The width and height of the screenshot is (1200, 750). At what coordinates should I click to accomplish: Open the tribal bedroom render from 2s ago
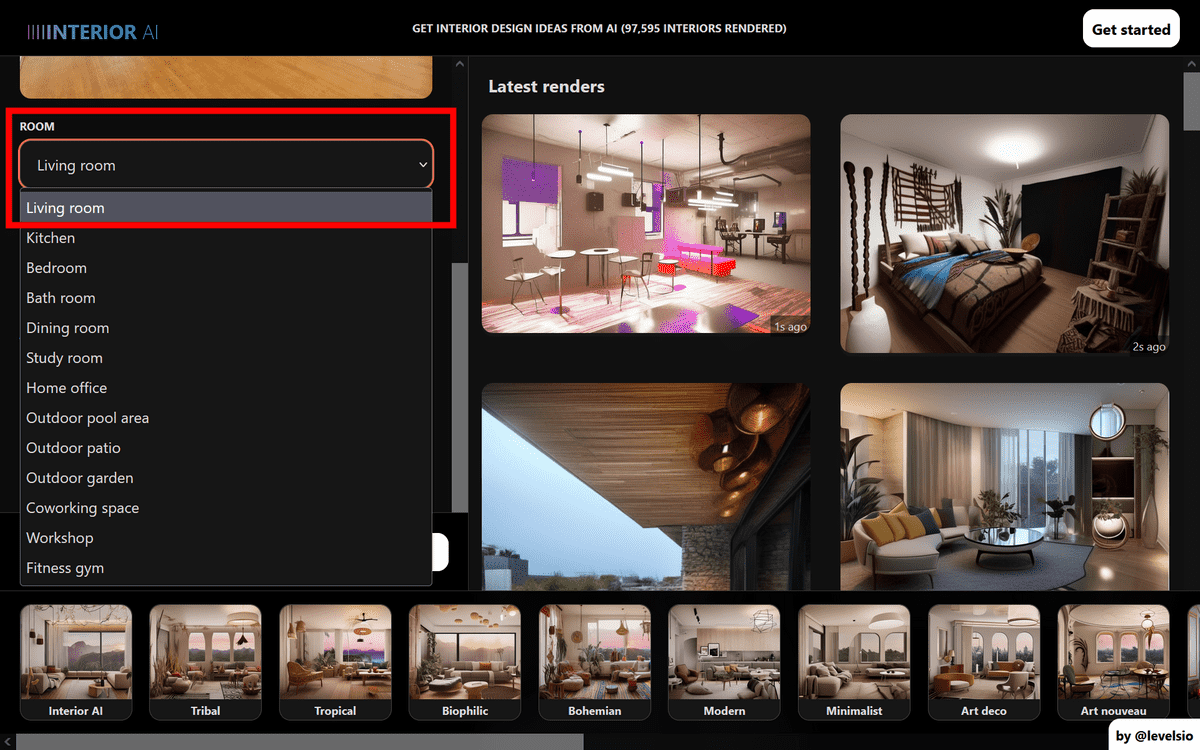click(1004, 233)
